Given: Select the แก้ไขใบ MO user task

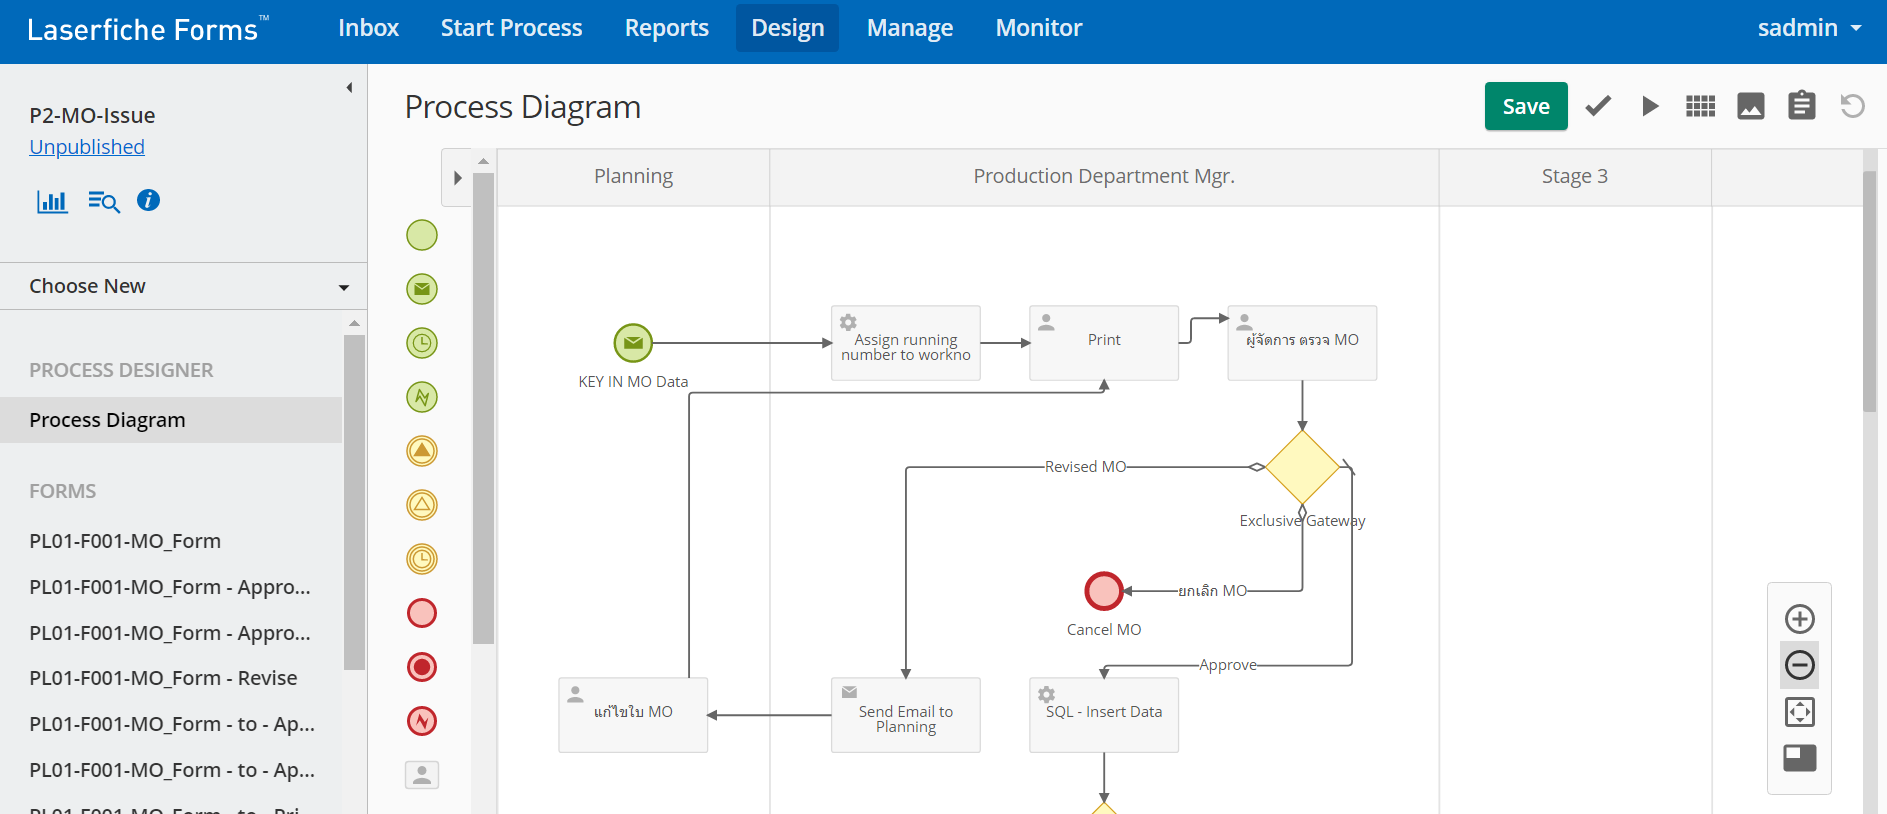Looking at the screenshot, I should (633, 715).
